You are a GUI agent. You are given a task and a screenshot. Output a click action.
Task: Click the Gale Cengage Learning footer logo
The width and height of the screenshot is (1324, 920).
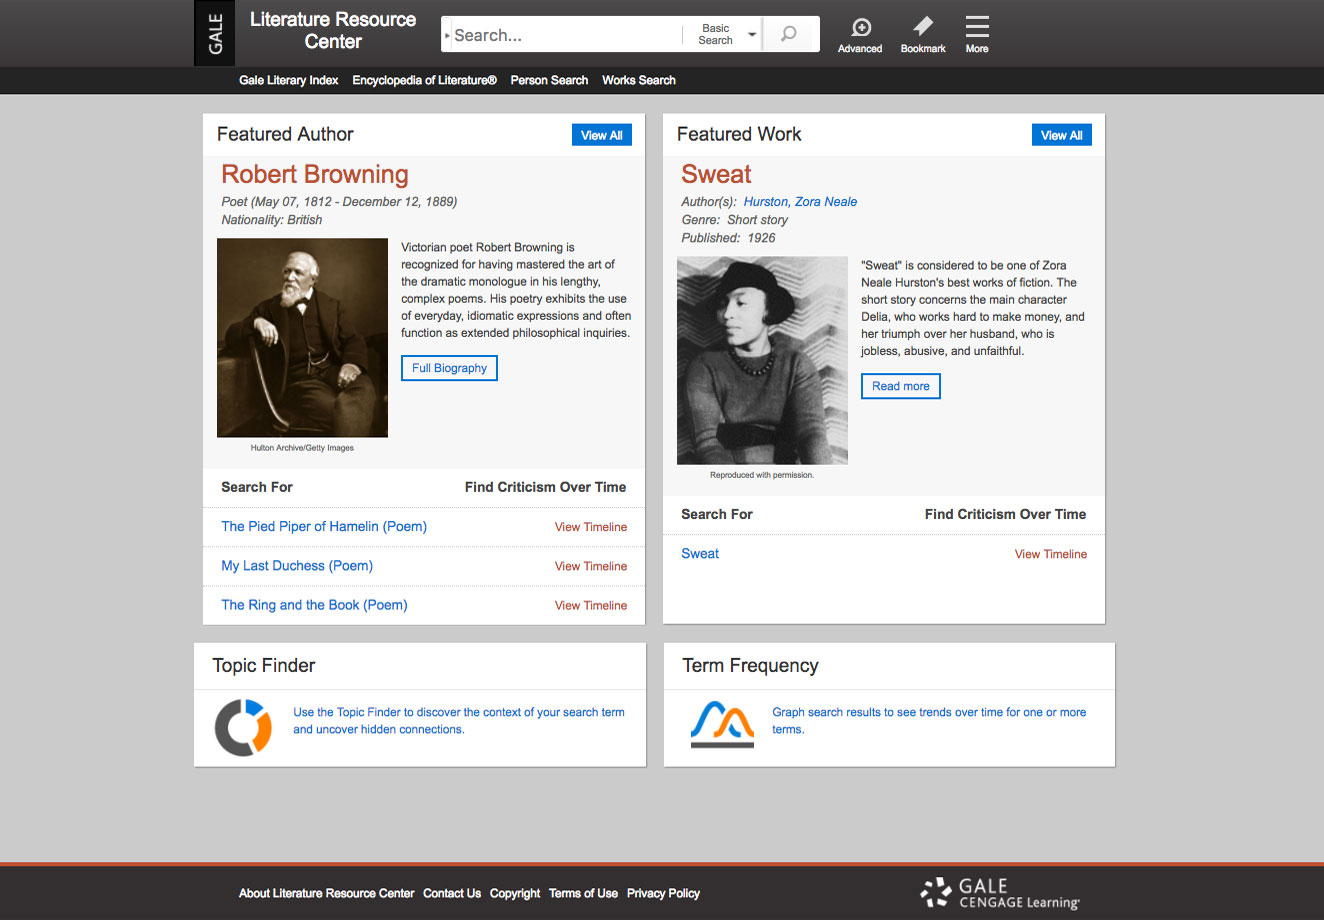(x=1000, y=893)
